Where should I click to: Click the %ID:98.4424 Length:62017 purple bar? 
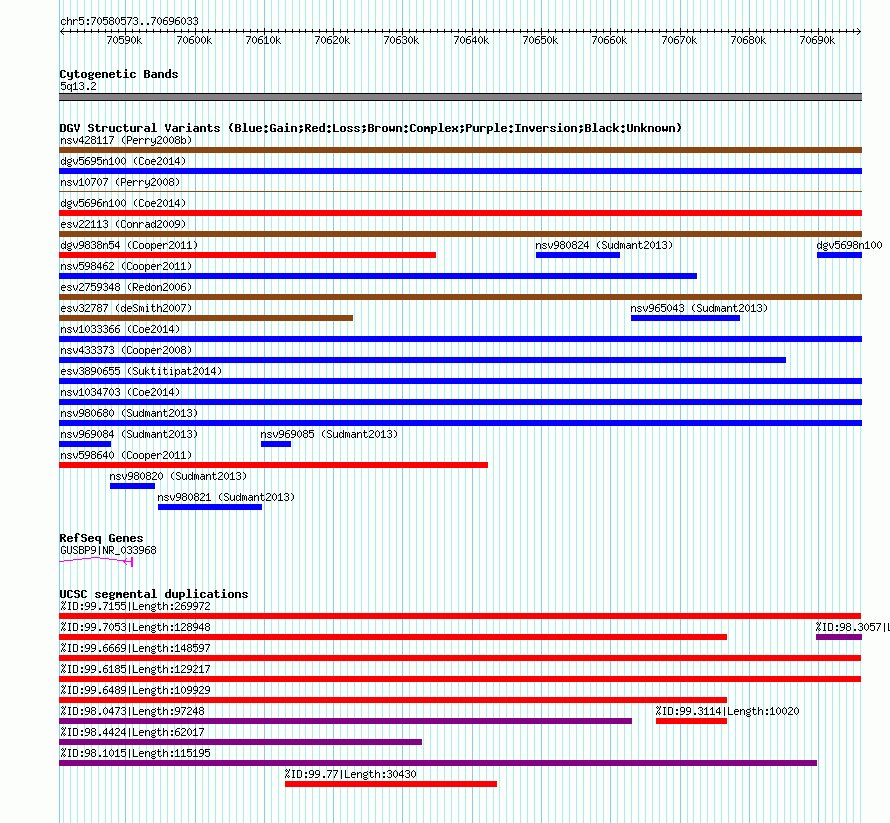(x=241, y=742)
